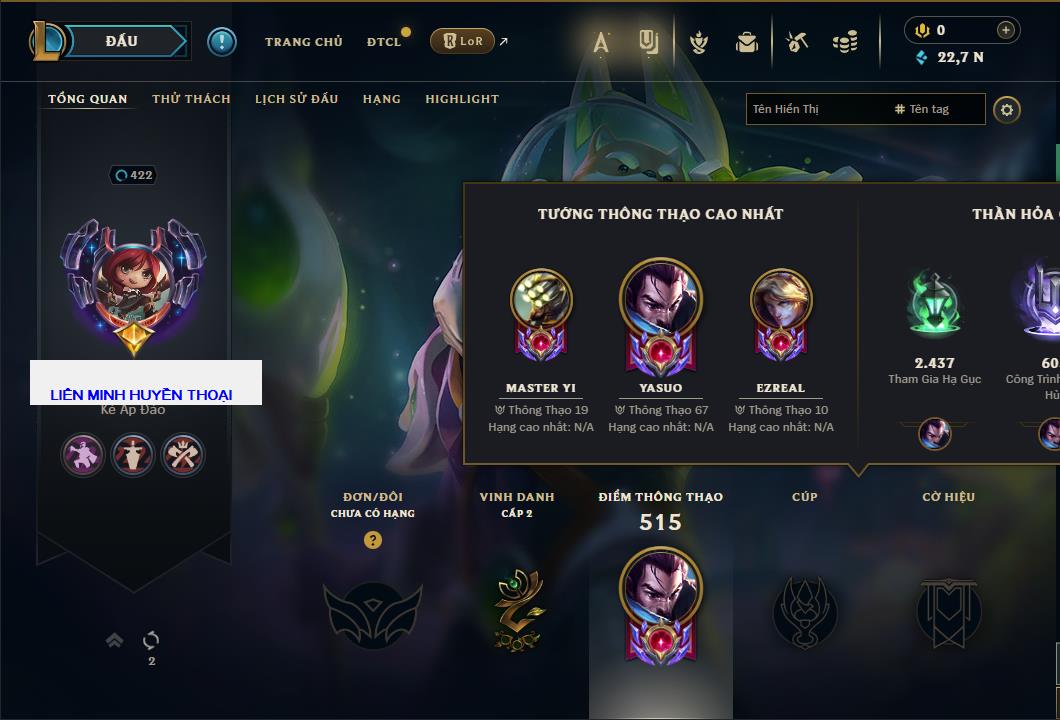Expand the profile banner up-chevron
The image size is (1060, 720).
pos(114,640)
